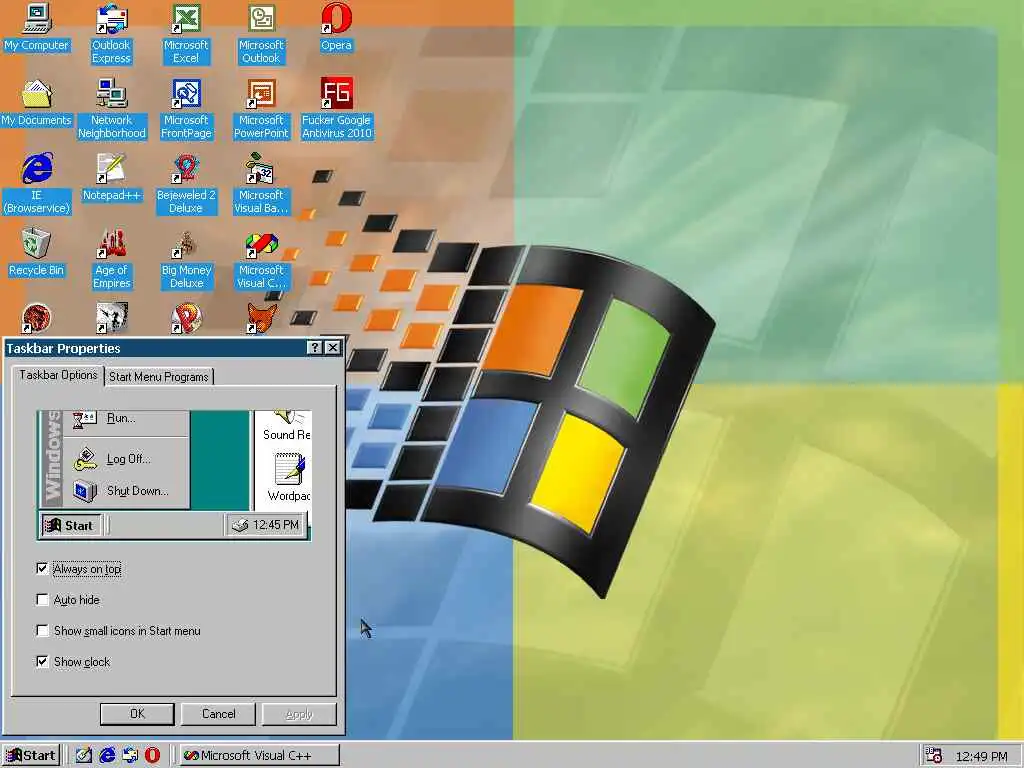Click the Opera quick launch icon
The image size is (1024, 768).
tap(152, 756)
